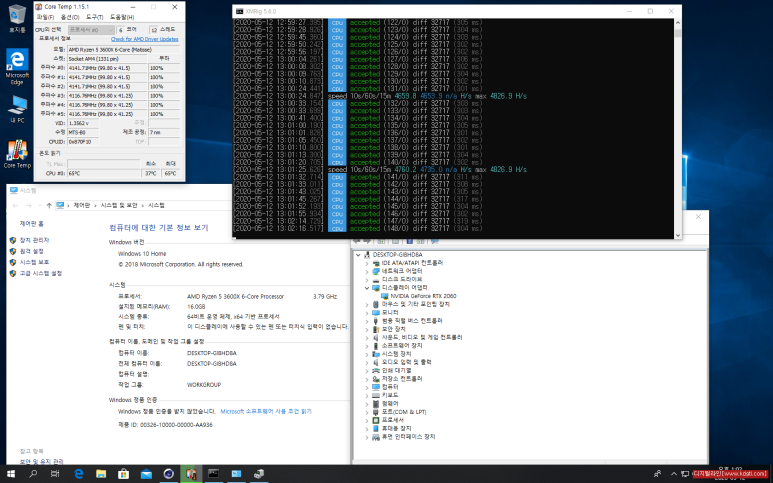Open the 내 PC desktop icon
Viewport: 773px width, 483px height.
click(x=17, y=108)
